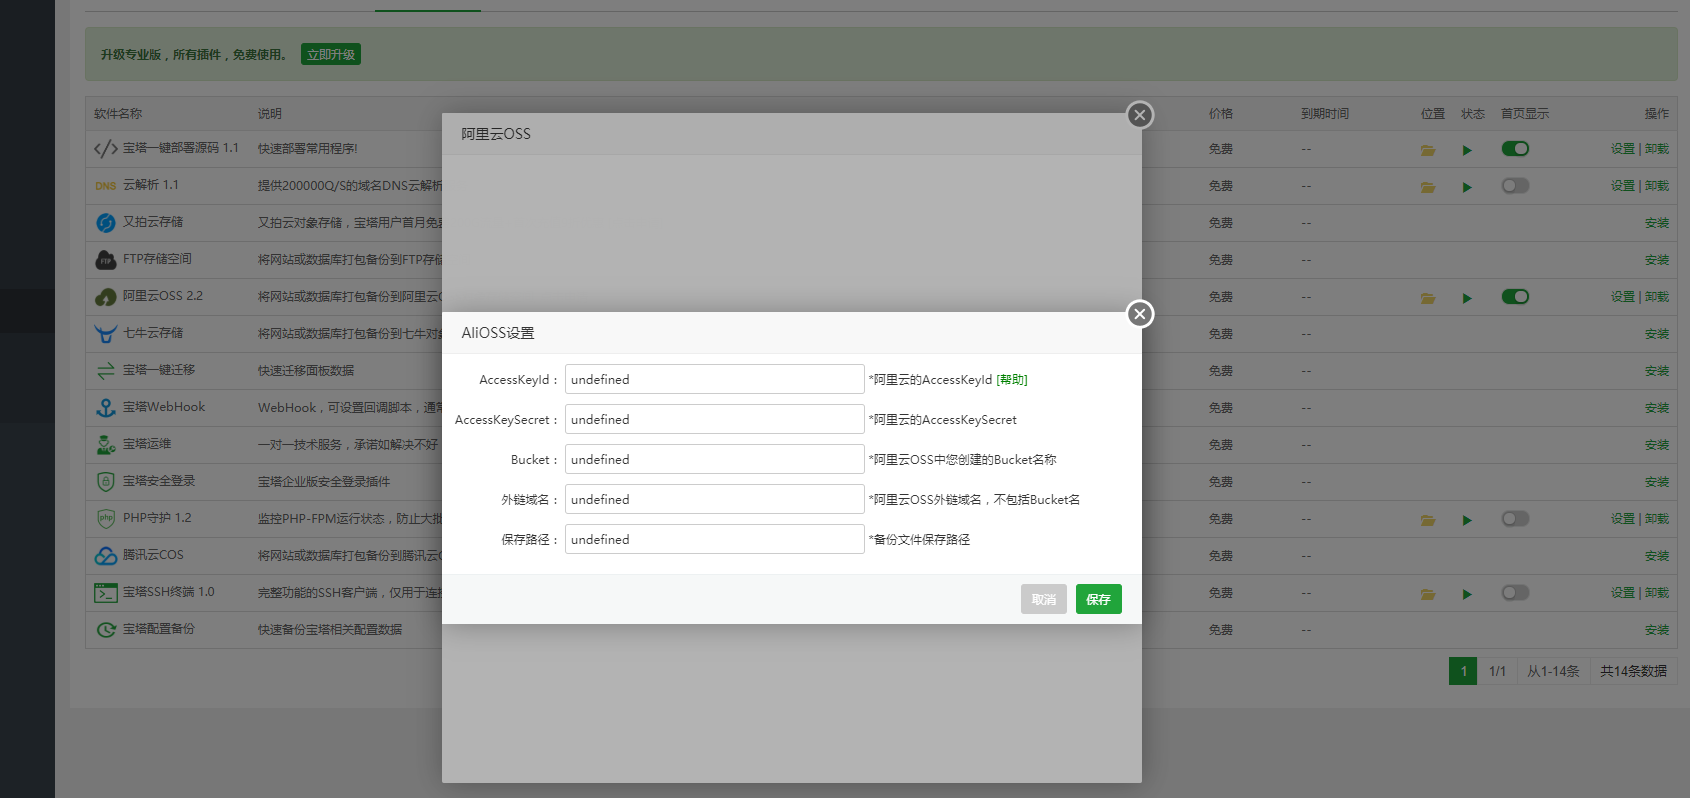Click the 立即升级 upgrade button
Image resolution: width=1690 pixels, height=798 pixels.
point(331,55)
